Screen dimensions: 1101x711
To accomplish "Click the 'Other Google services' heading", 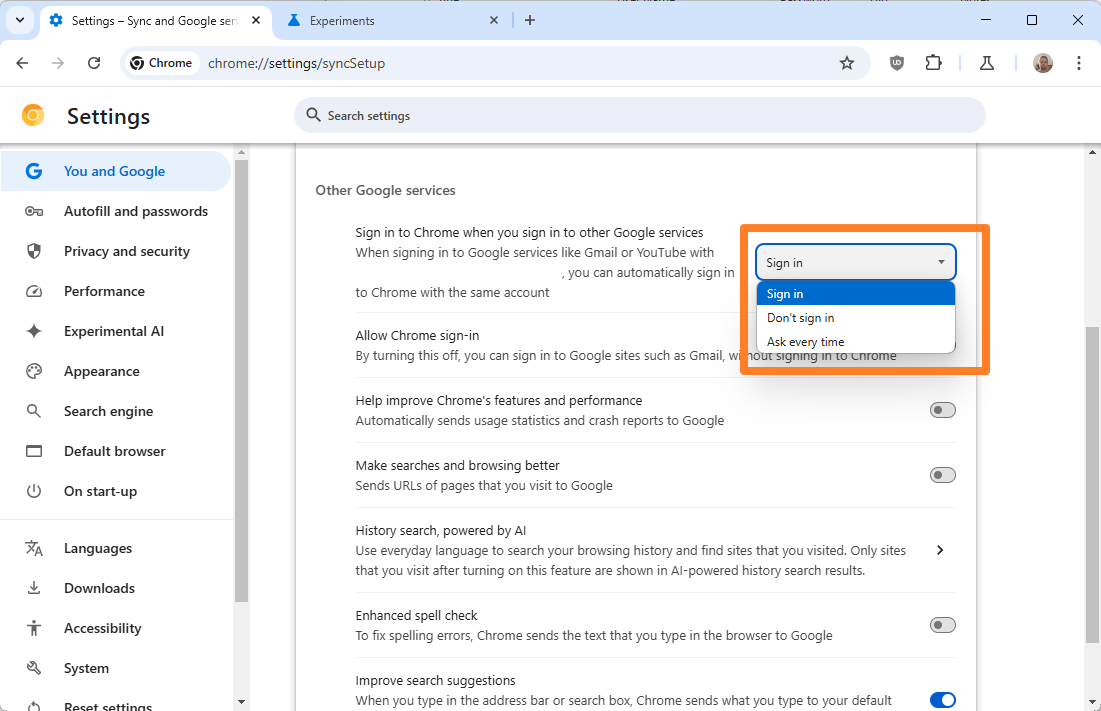I will pyautogui.click(x=385, y=190).
